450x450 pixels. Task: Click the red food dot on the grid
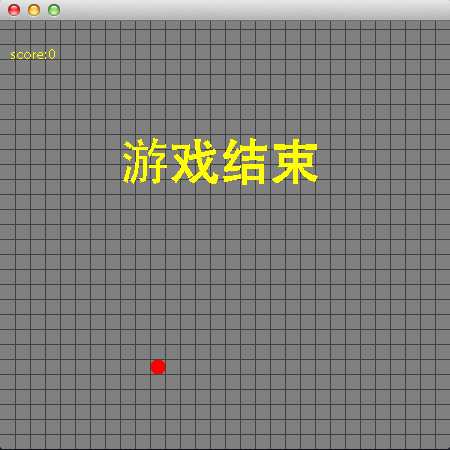pyautogui.click(x=158, y=367)
